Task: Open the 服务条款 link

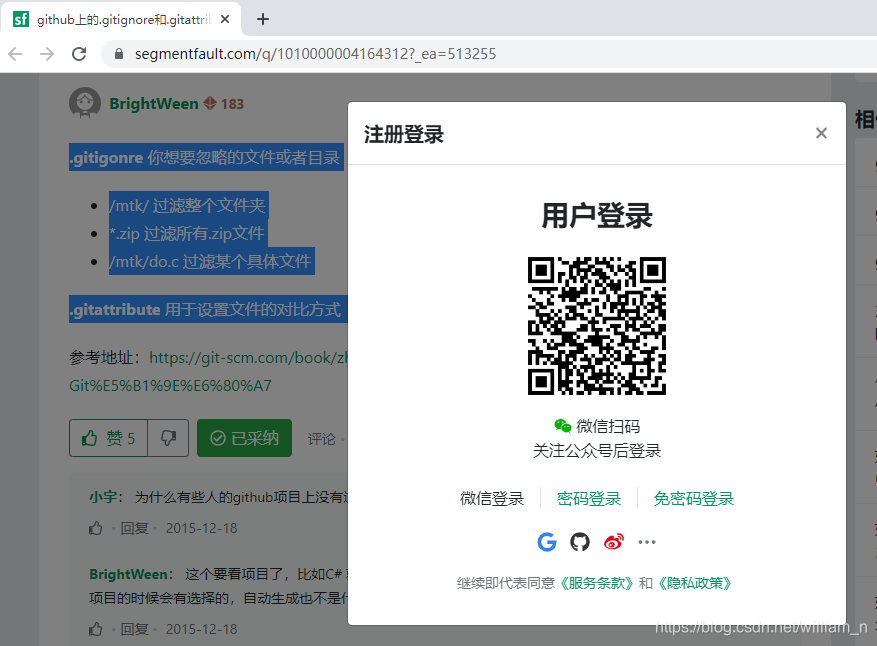Action: click(597, 583)
